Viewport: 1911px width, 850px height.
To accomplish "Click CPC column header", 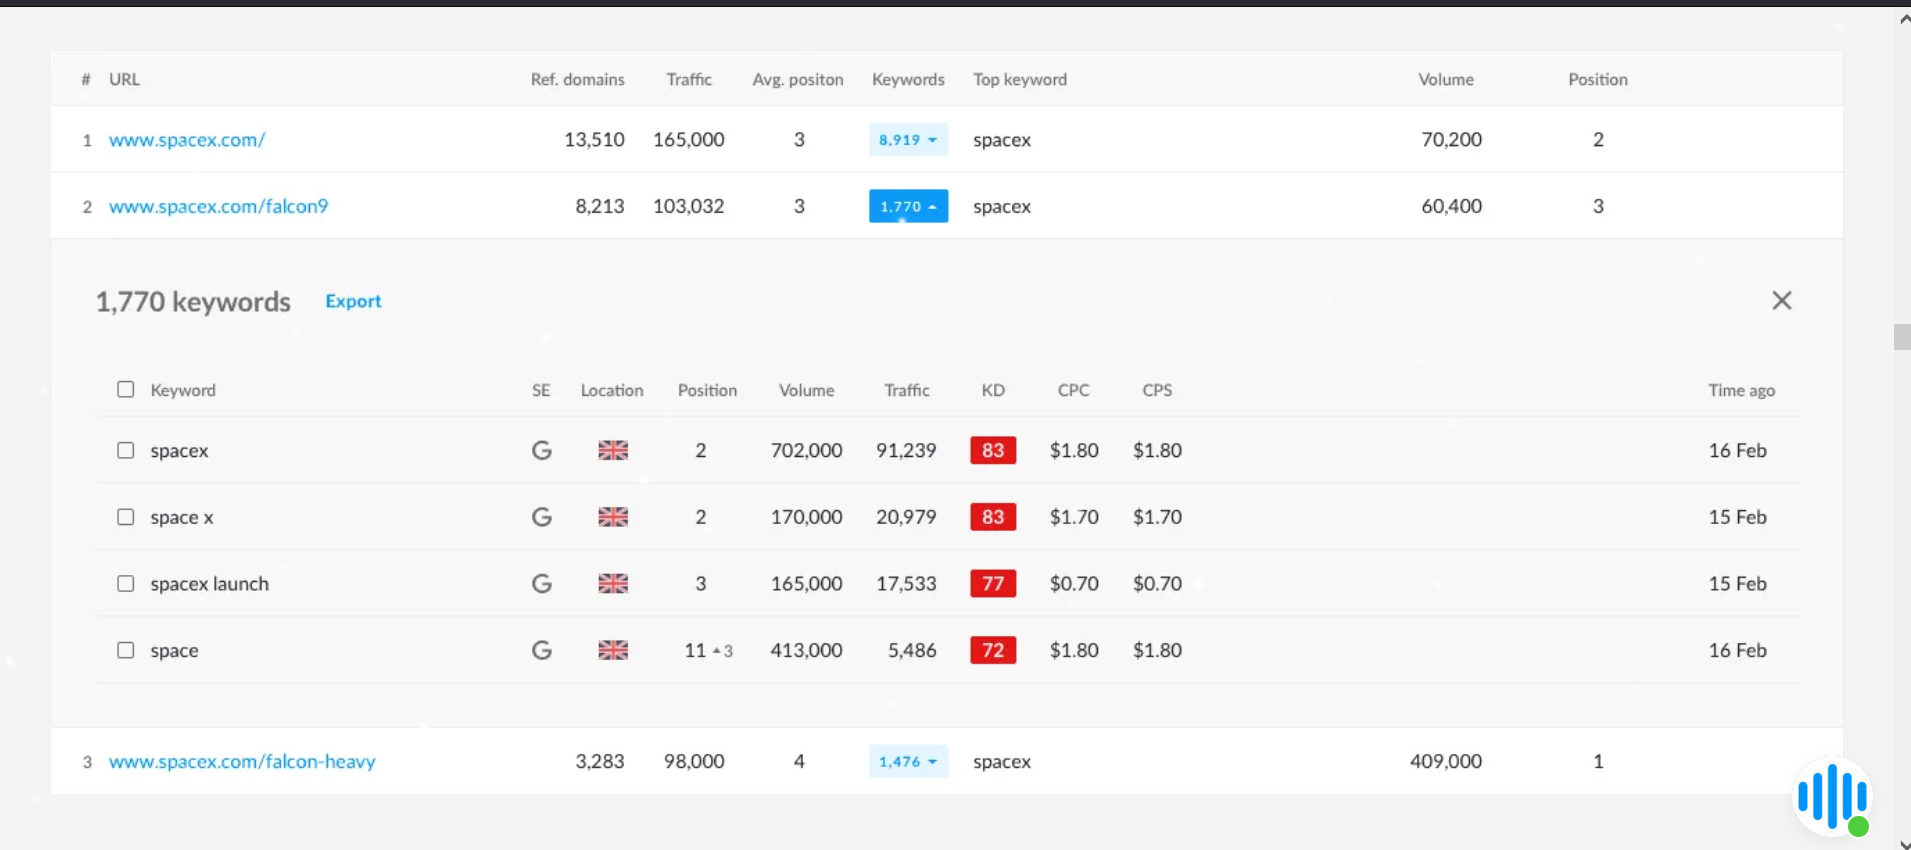I will (1074, 390).
